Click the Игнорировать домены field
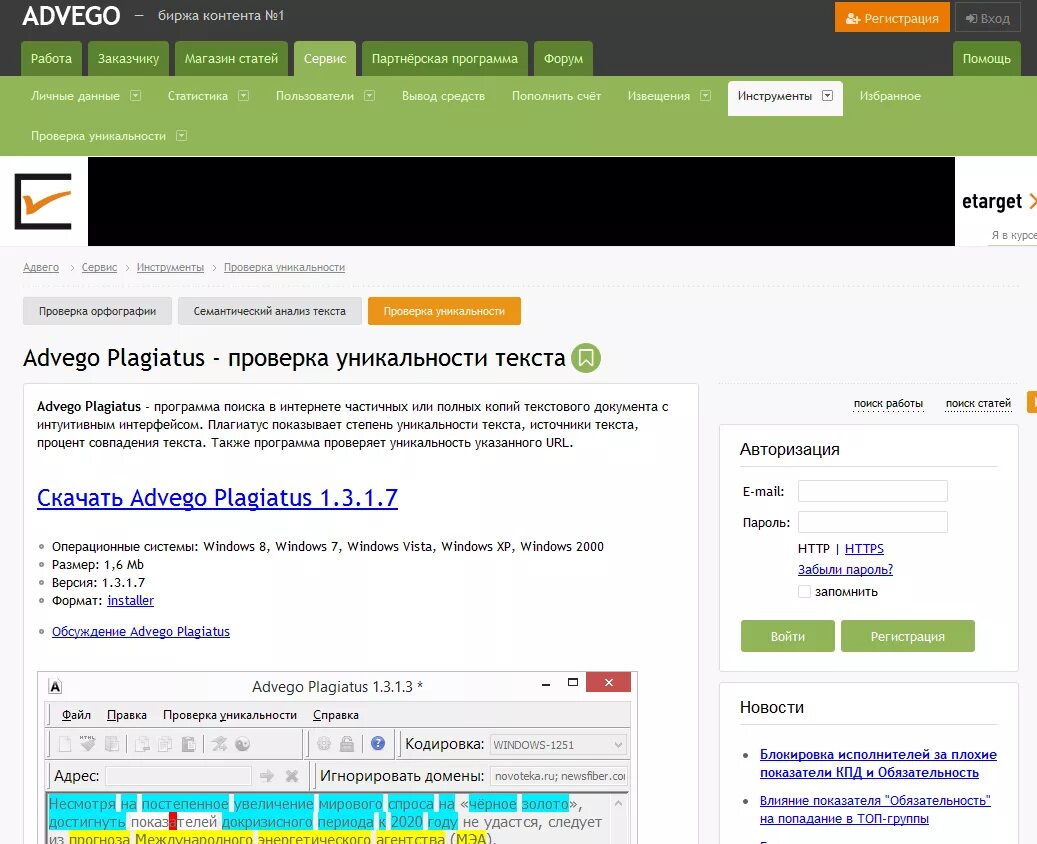This screenshot has height=844, width=1037. click(558, 776)
